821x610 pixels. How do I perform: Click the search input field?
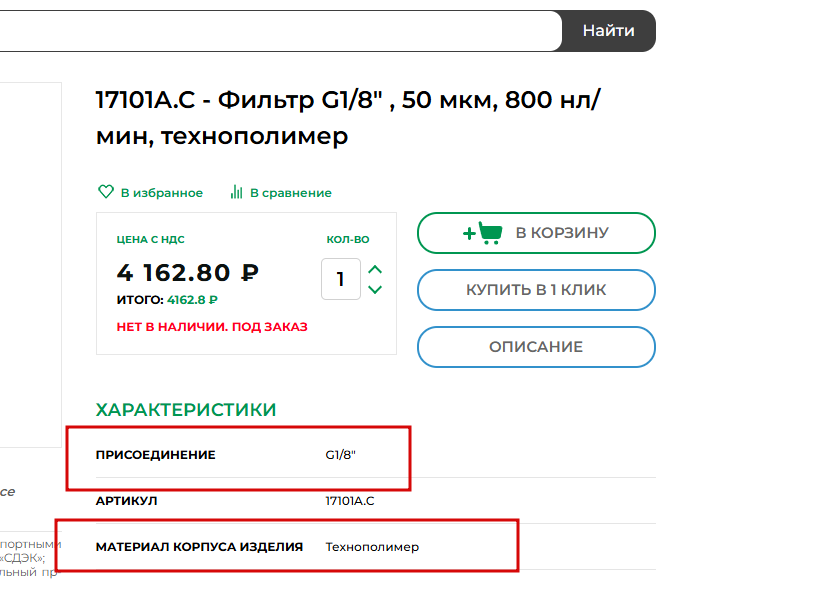coord(280,31)
